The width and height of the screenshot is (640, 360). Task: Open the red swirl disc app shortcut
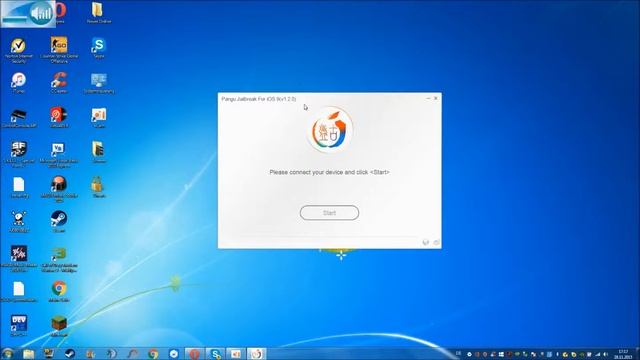59,118
